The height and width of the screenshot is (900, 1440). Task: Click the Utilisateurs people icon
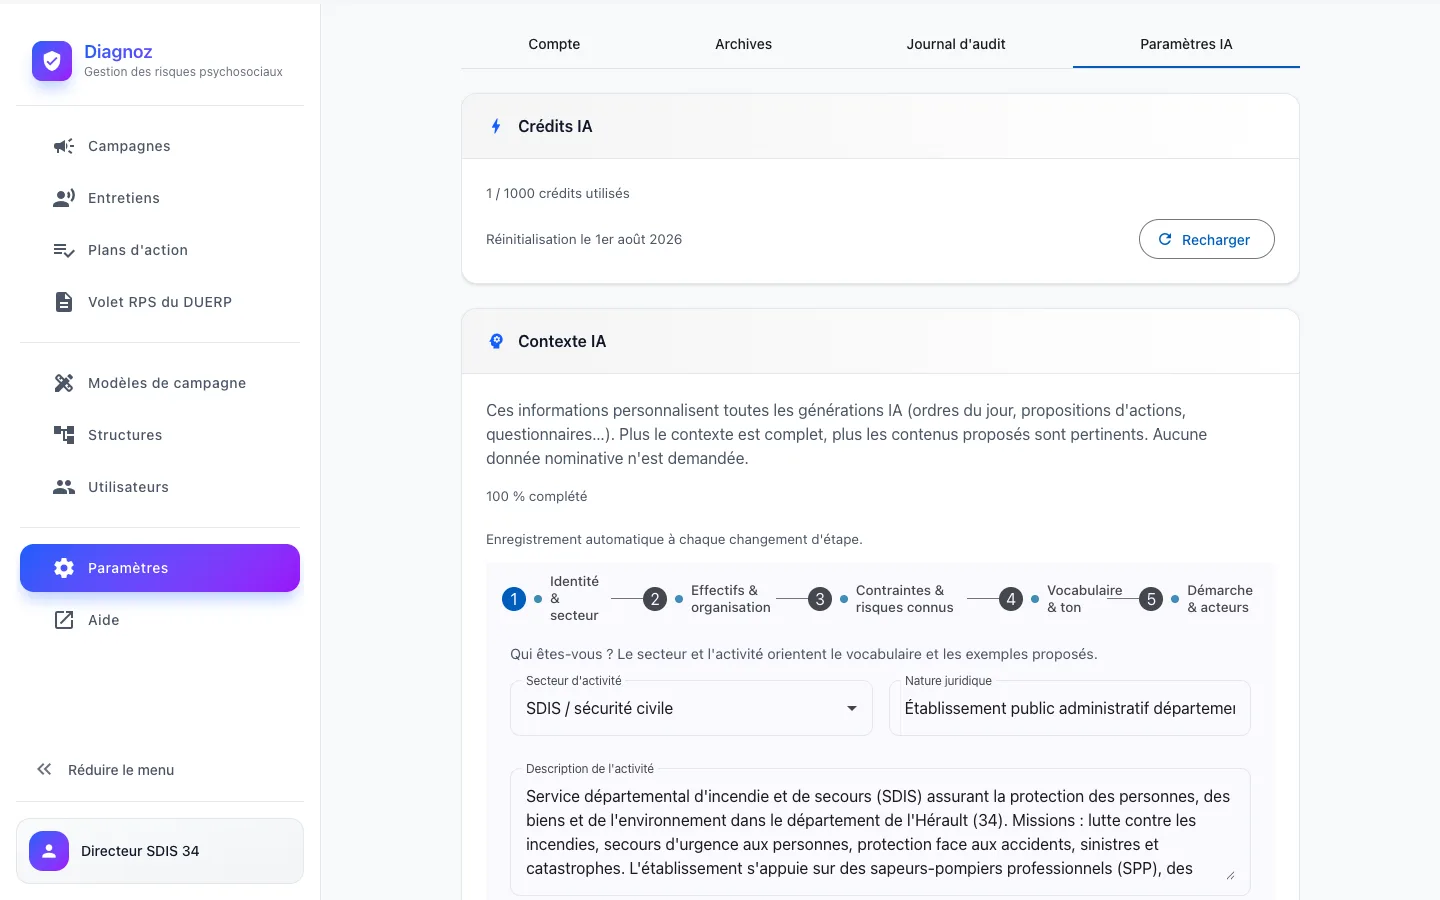tap(64, 487)
